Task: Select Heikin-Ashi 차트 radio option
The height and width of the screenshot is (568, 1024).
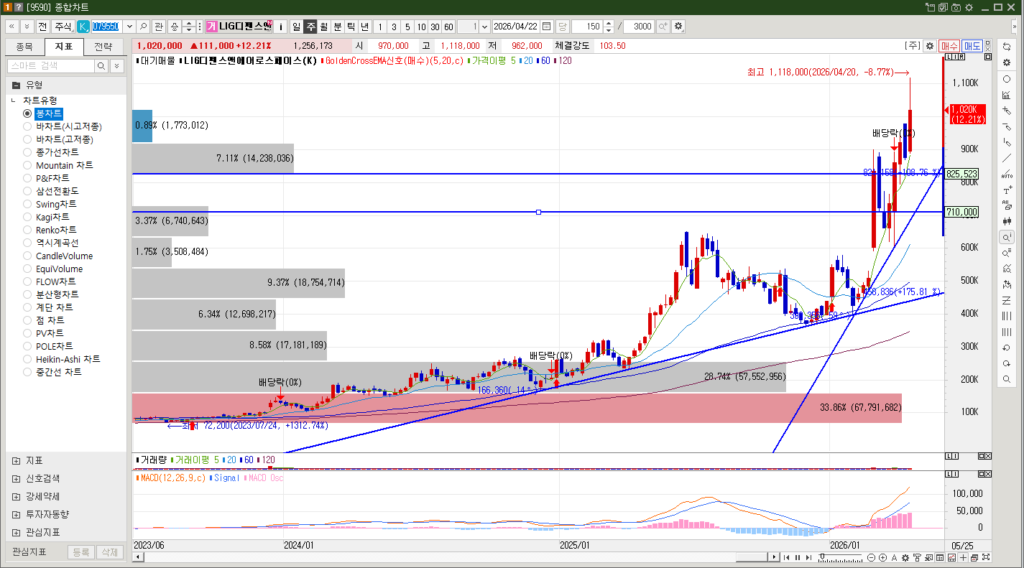Action: (28, 359)
